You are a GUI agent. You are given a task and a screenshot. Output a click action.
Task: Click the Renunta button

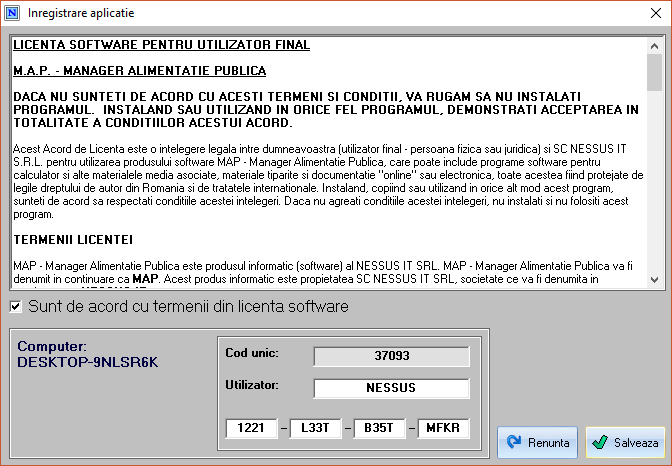(x=537, y=442)
